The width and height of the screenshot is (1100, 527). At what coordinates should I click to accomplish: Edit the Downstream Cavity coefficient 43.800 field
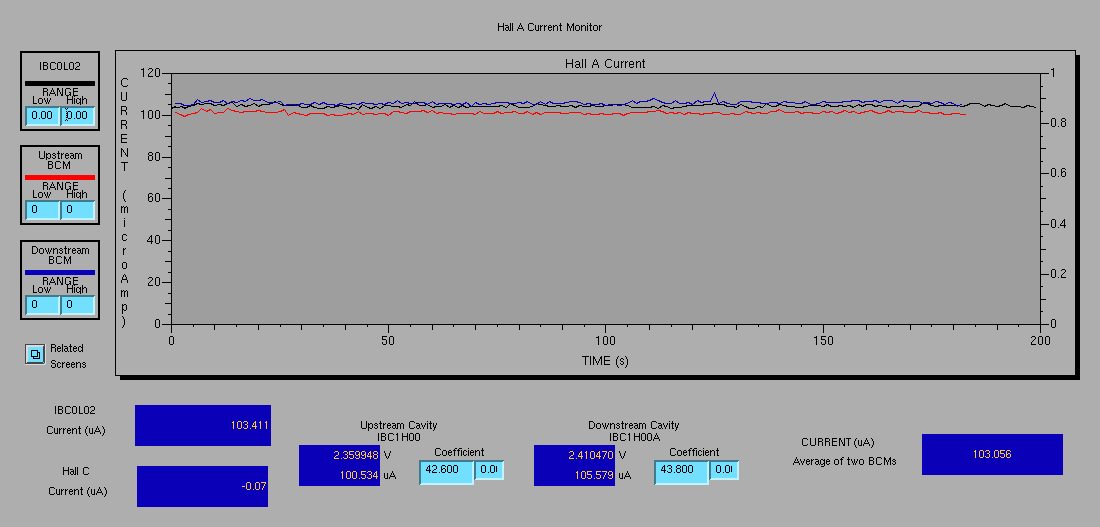pyautogui.click(x=682, y=472)
